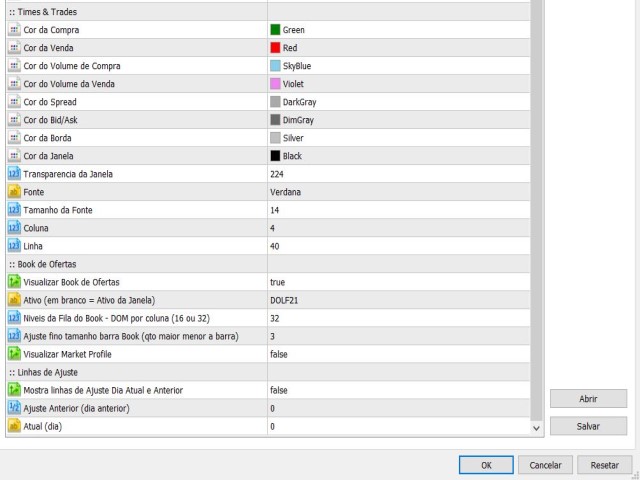Screen dimensions: 640x480
Task: Open the Green color swatch for Cor da Compra
Action: tap(275, 30)
